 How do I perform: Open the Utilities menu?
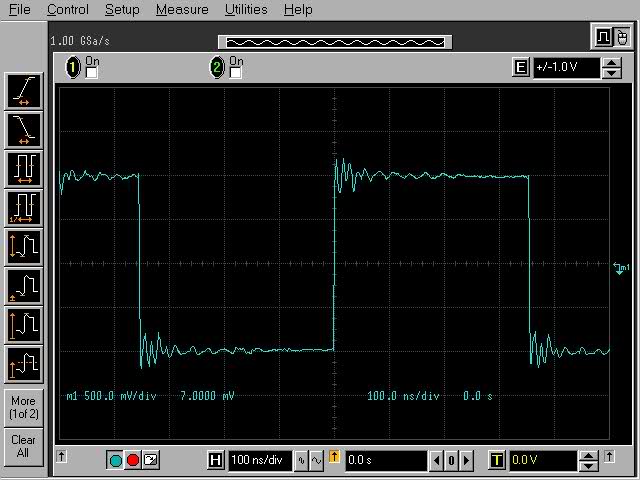[246, 9]
